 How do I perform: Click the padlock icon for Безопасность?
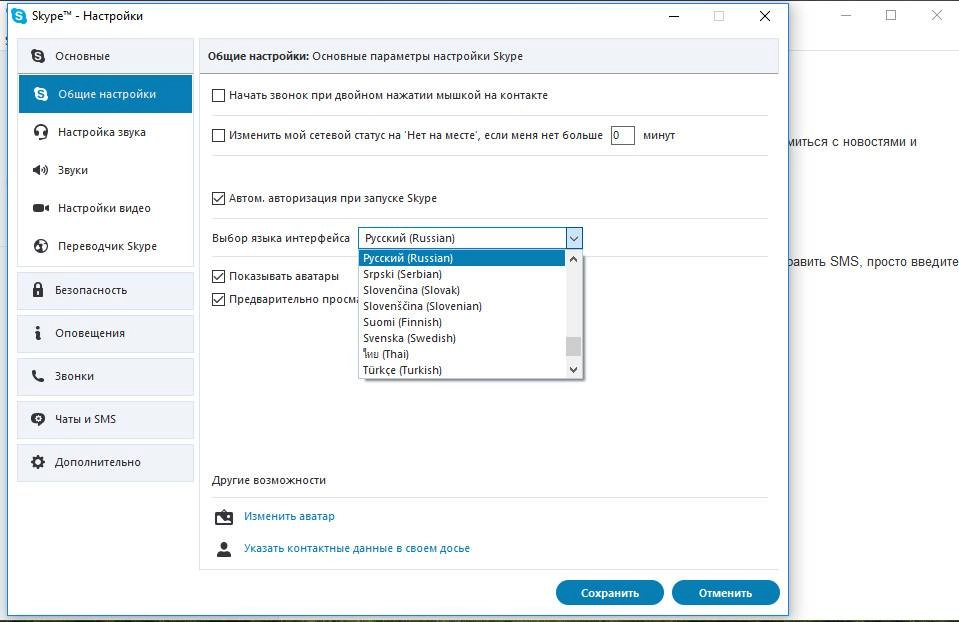[x=38, y=289]
